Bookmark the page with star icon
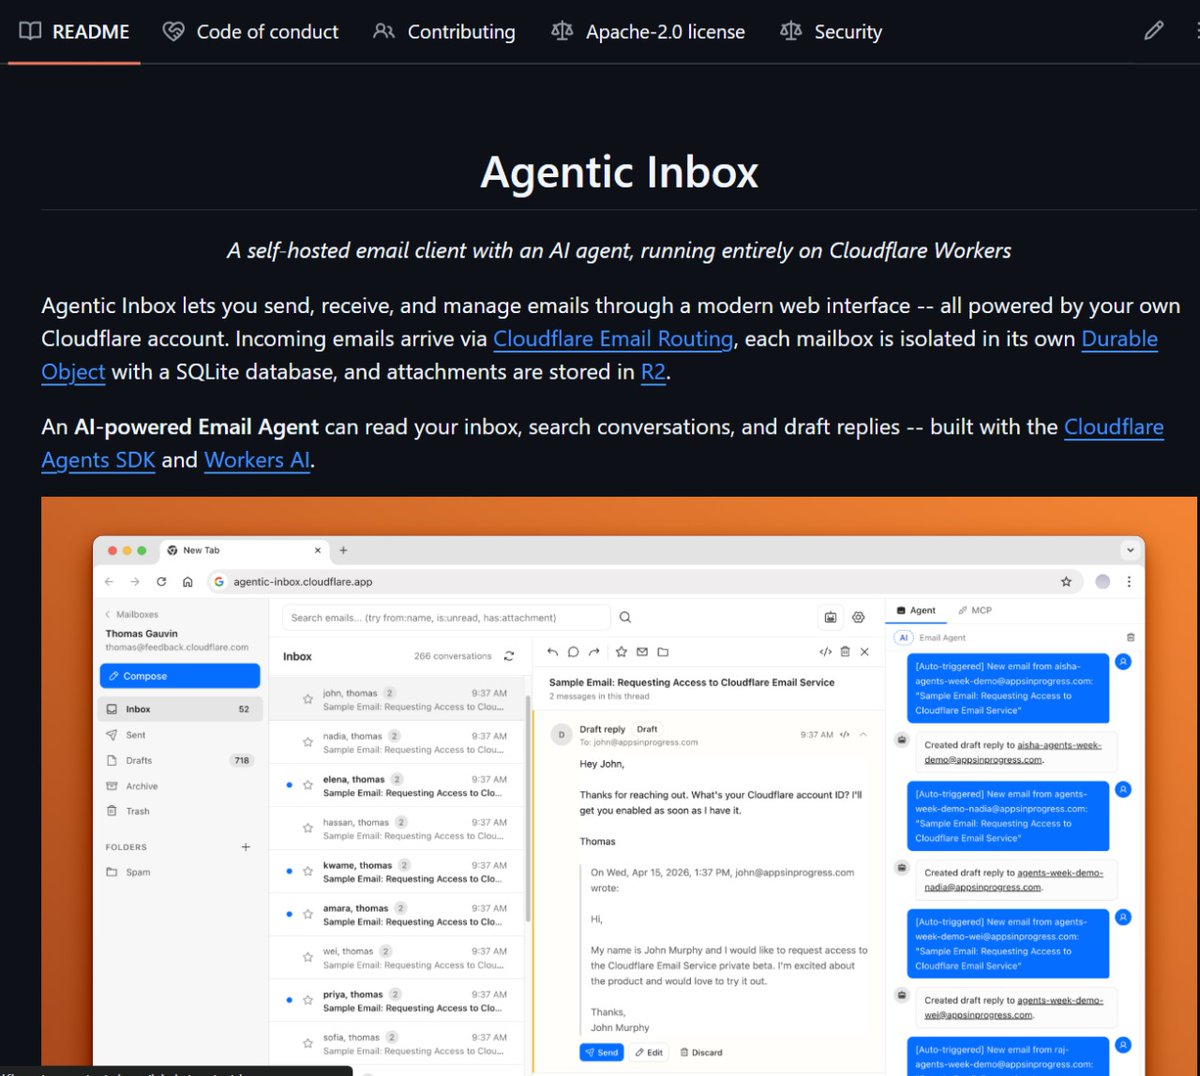Viewport: 1200px width, 1076px height. point(1066,581)
